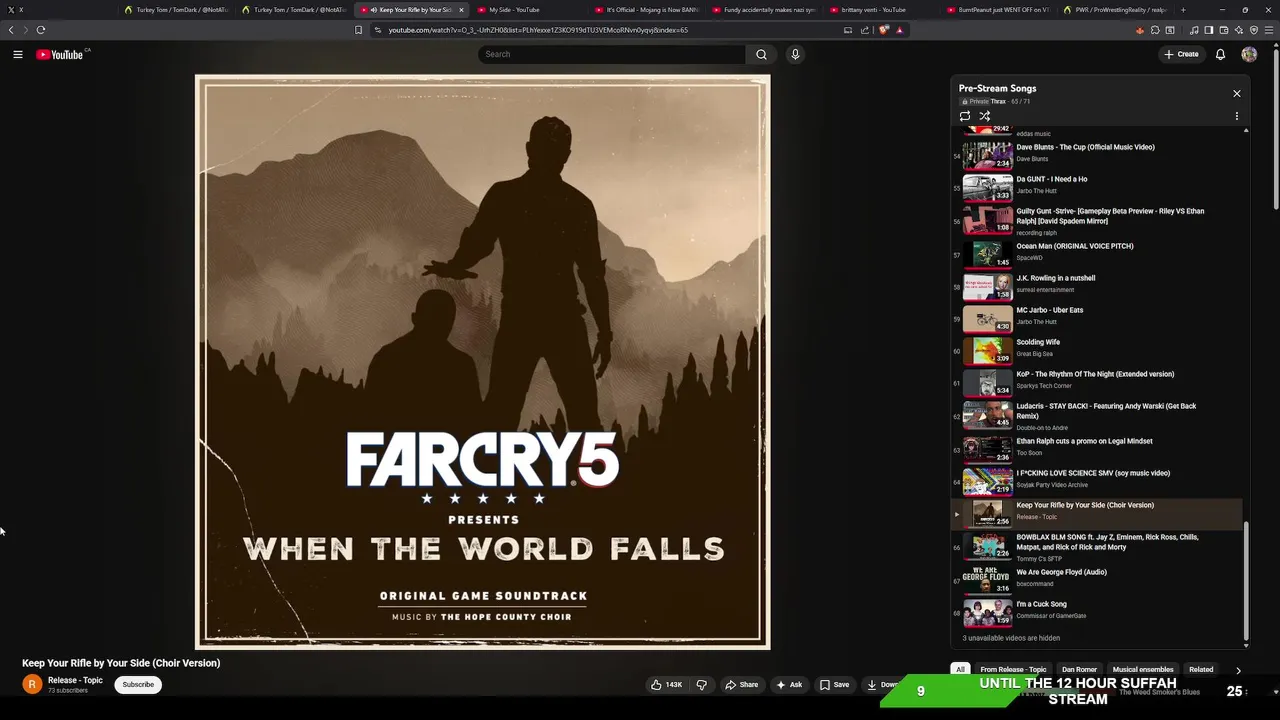
Task: Click the search magnifier button
Action: coord(761,54)
